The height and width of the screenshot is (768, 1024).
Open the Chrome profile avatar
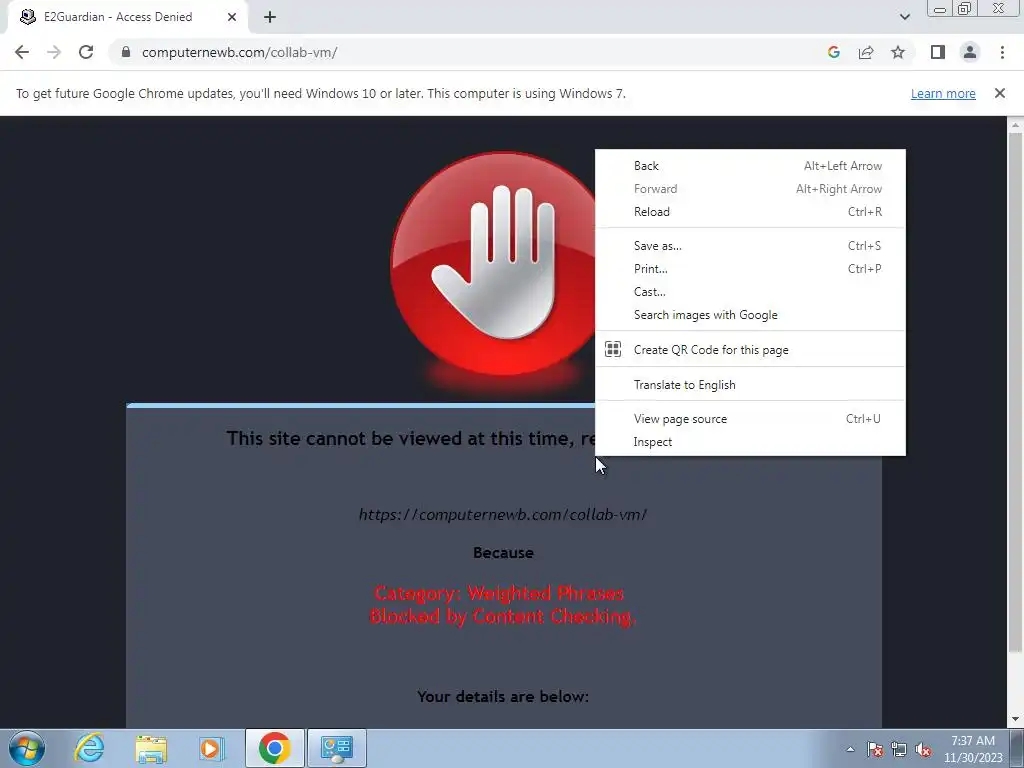click(x=970, y=52)
